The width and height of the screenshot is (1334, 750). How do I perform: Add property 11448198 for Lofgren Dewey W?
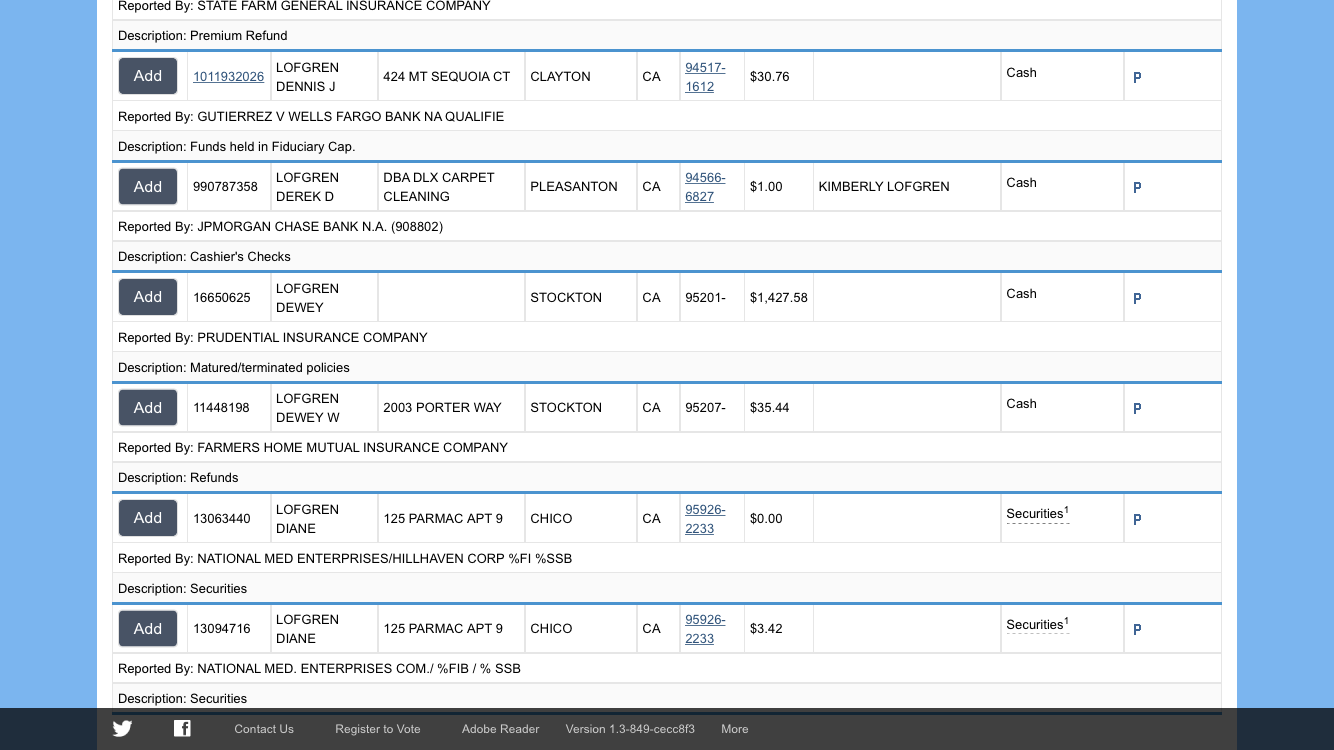148,408
